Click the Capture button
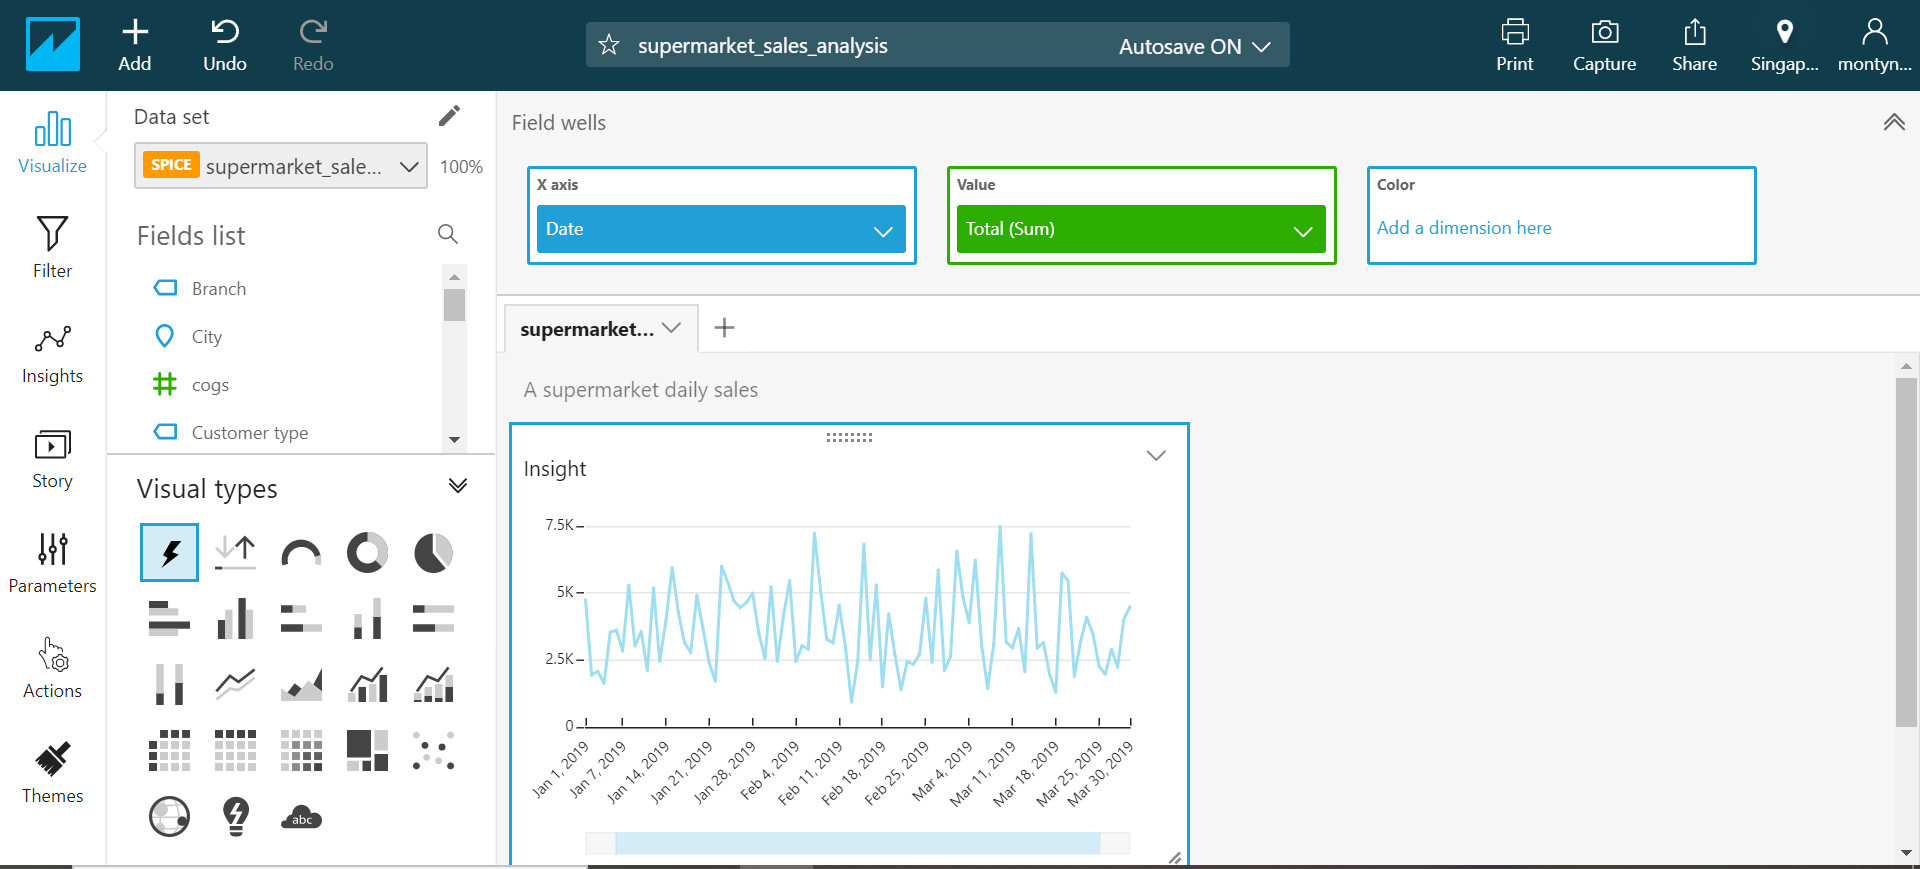This screenshot has width=1920, height=869. point(1604,45)
